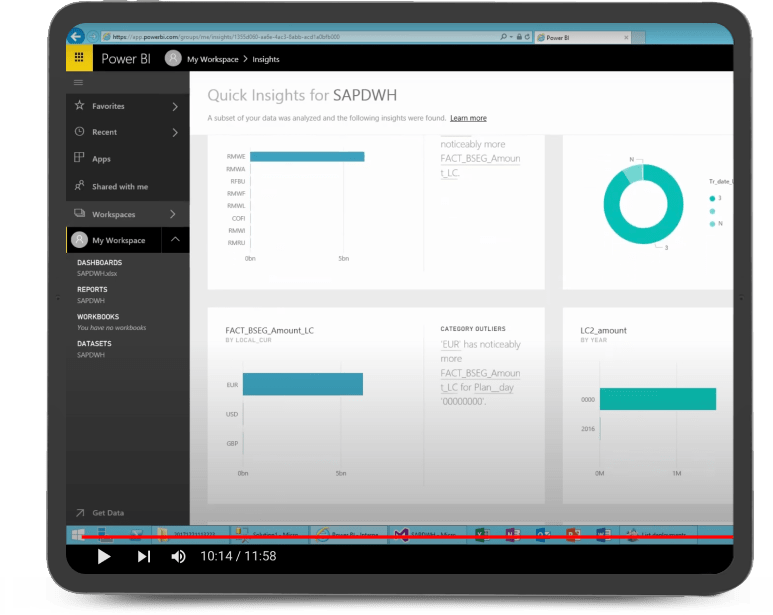Click the legend dot labeled N
Image resolution: width=773 pixels, height=615 pixels.
point(712,224)
